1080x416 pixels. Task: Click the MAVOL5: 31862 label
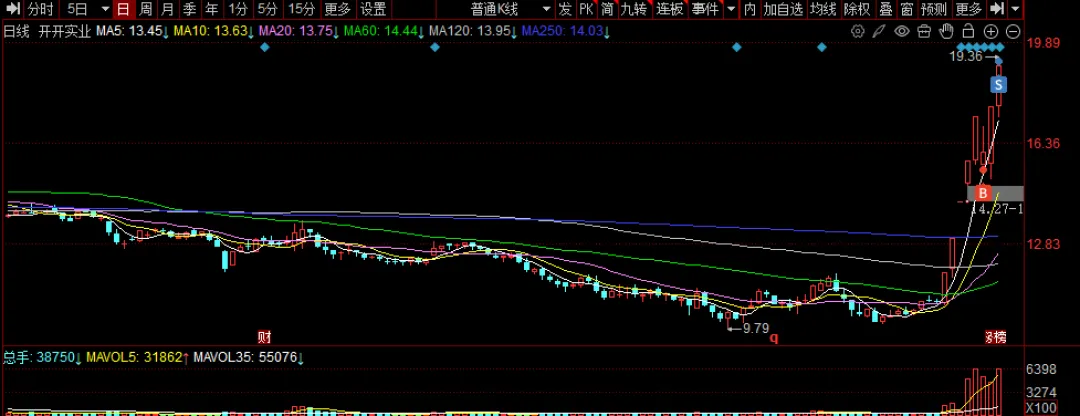138,357
